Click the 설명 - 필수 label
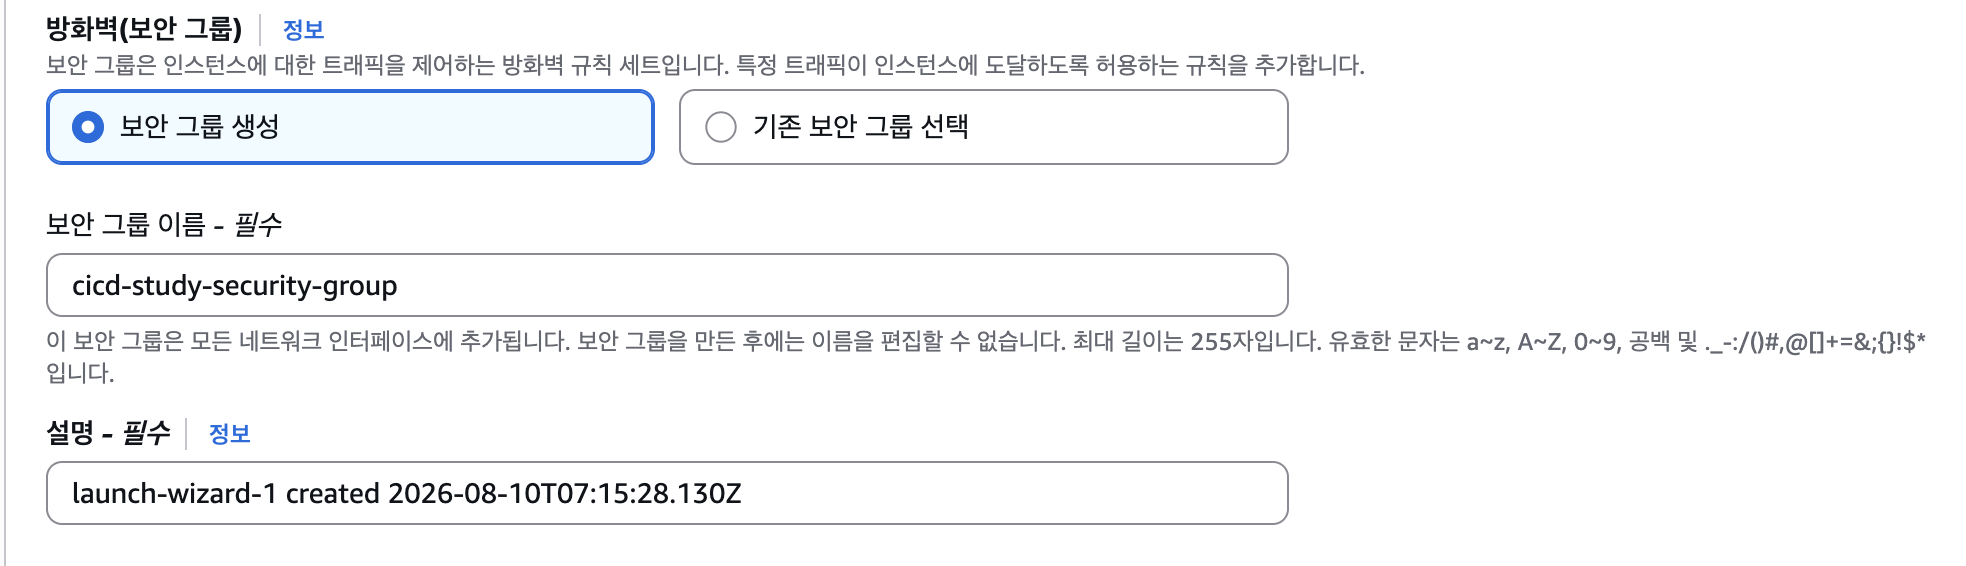The width and height of the screenshot is (1966, 566). pyautogui.click(x=108, y=433)
